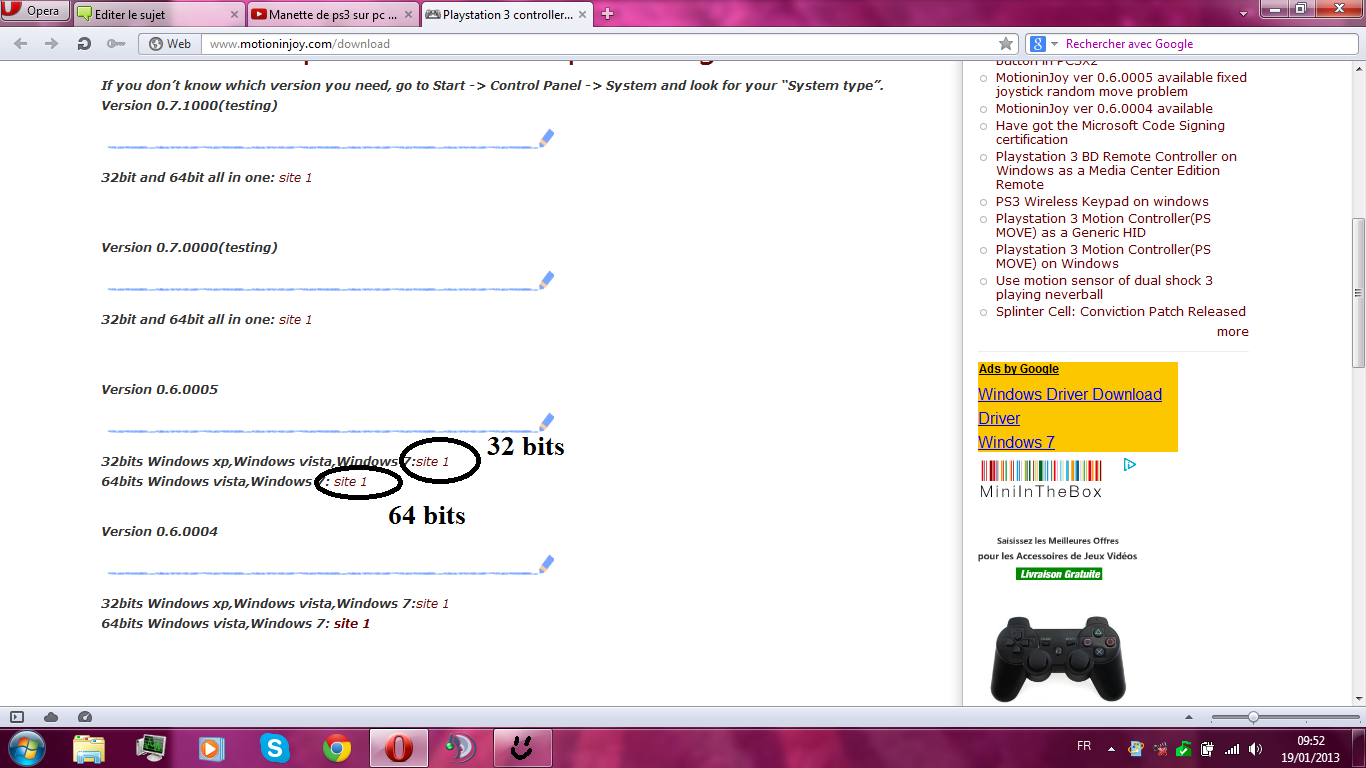Open 'Windows Driver Download' ad link
This screenshot has height=768, width=1366.
coord(1070,395)
